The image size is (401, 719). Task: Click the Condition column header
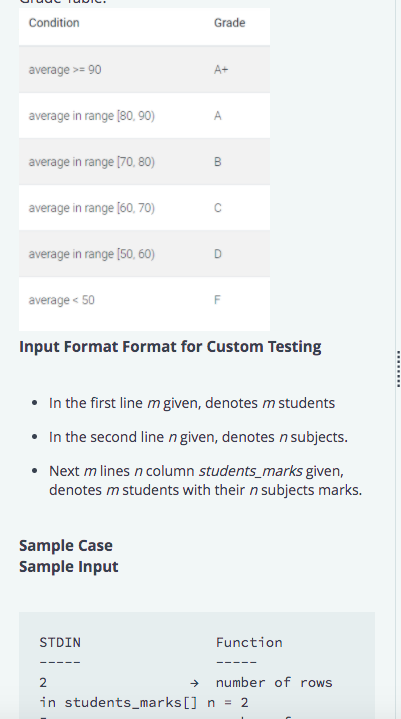(x=54, y=23)
